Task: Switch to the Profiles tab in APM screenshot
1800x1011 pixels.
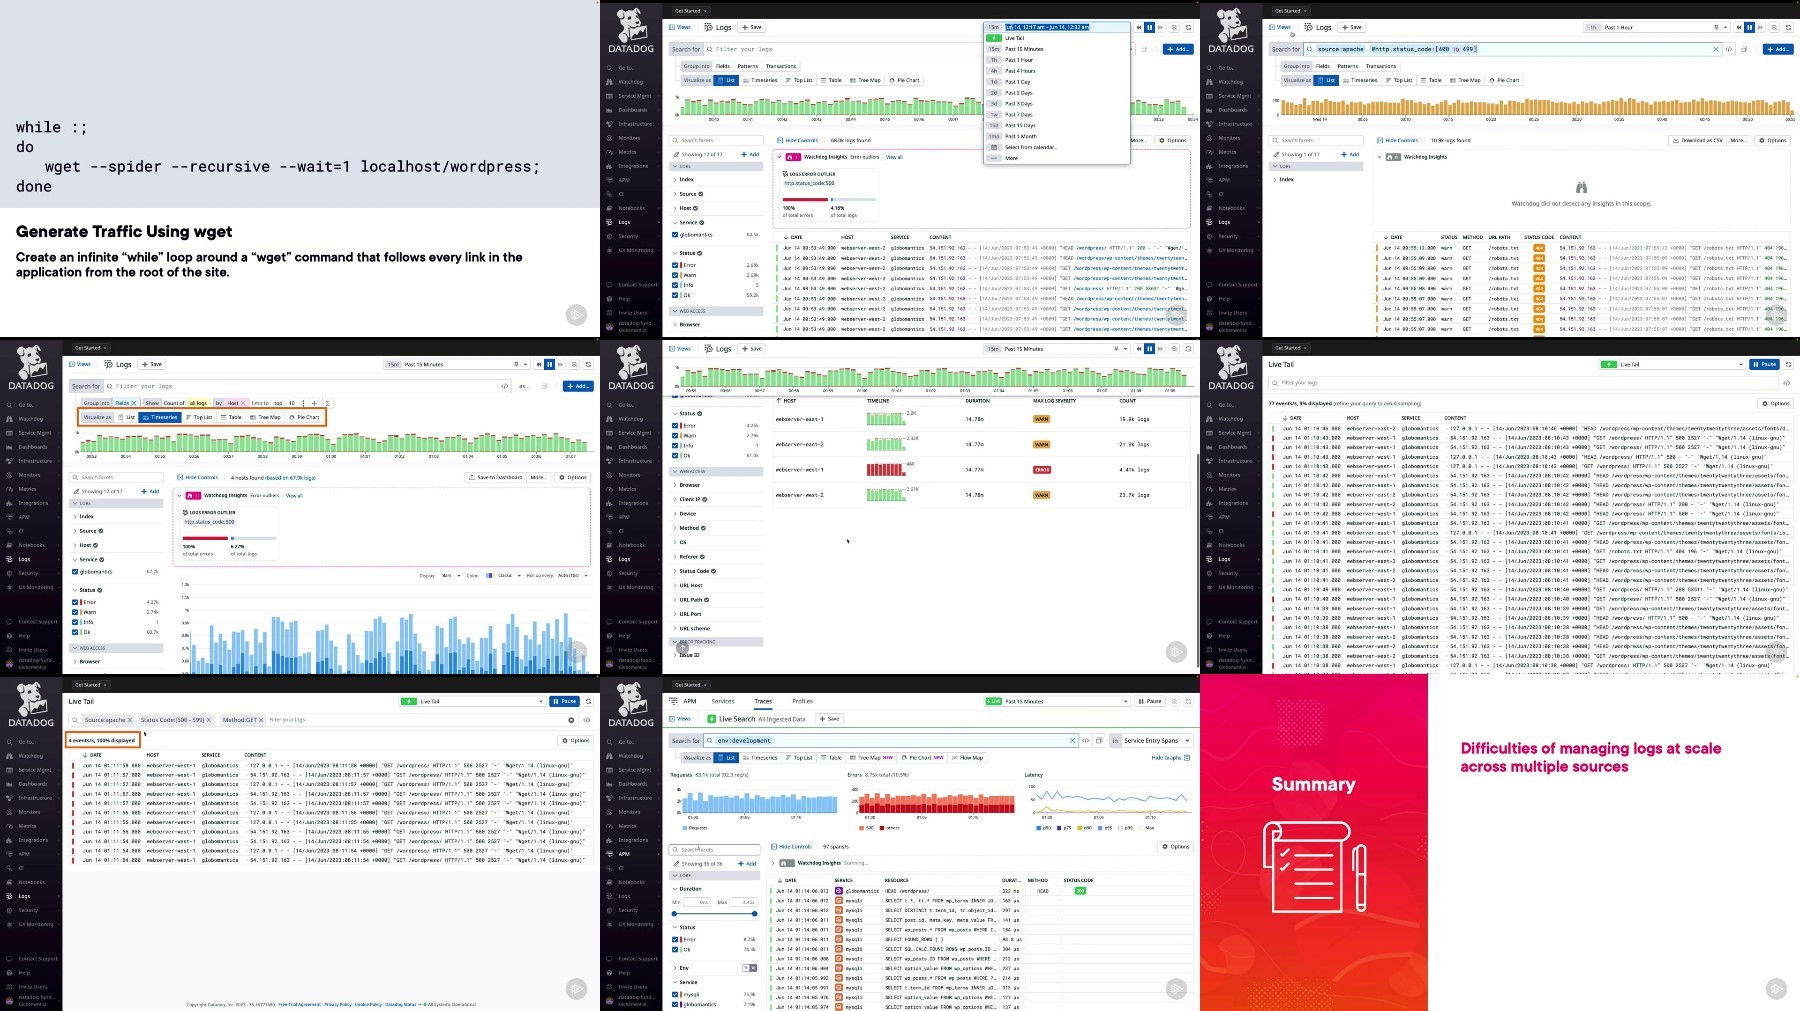Action: [x=802, y=701]
